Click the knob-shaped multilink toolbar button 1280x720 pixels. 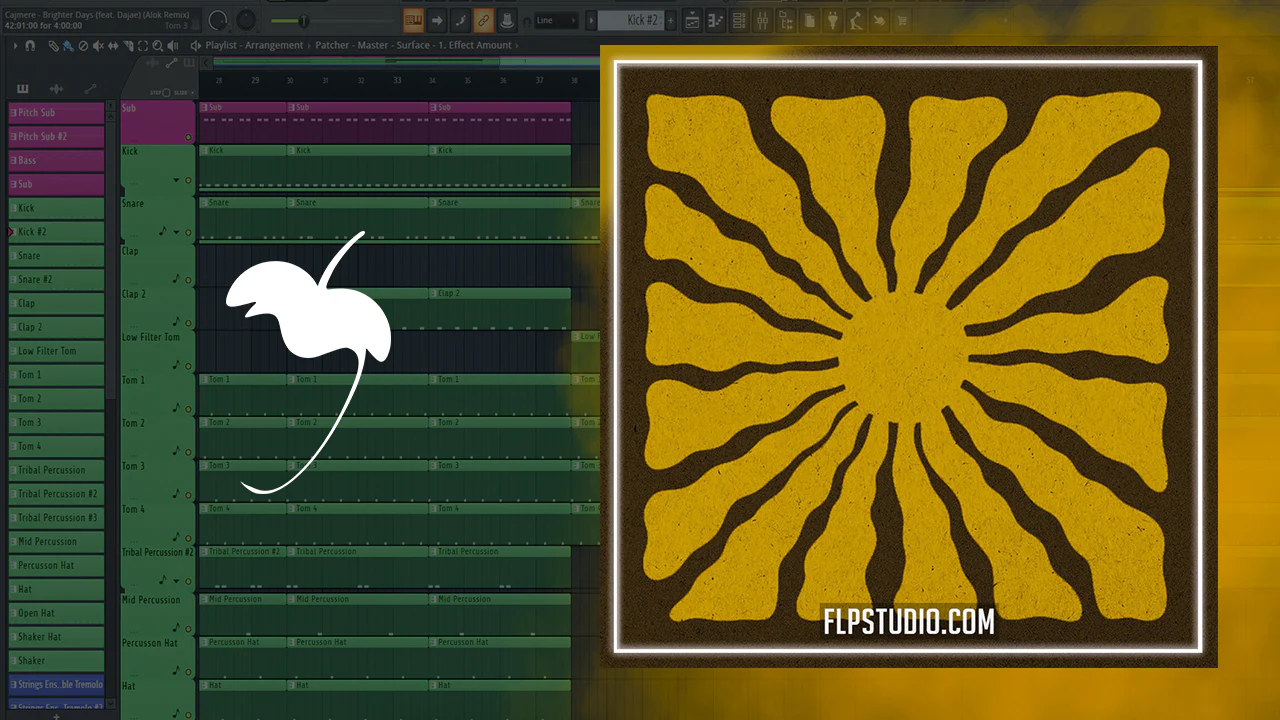pos(506,20)
